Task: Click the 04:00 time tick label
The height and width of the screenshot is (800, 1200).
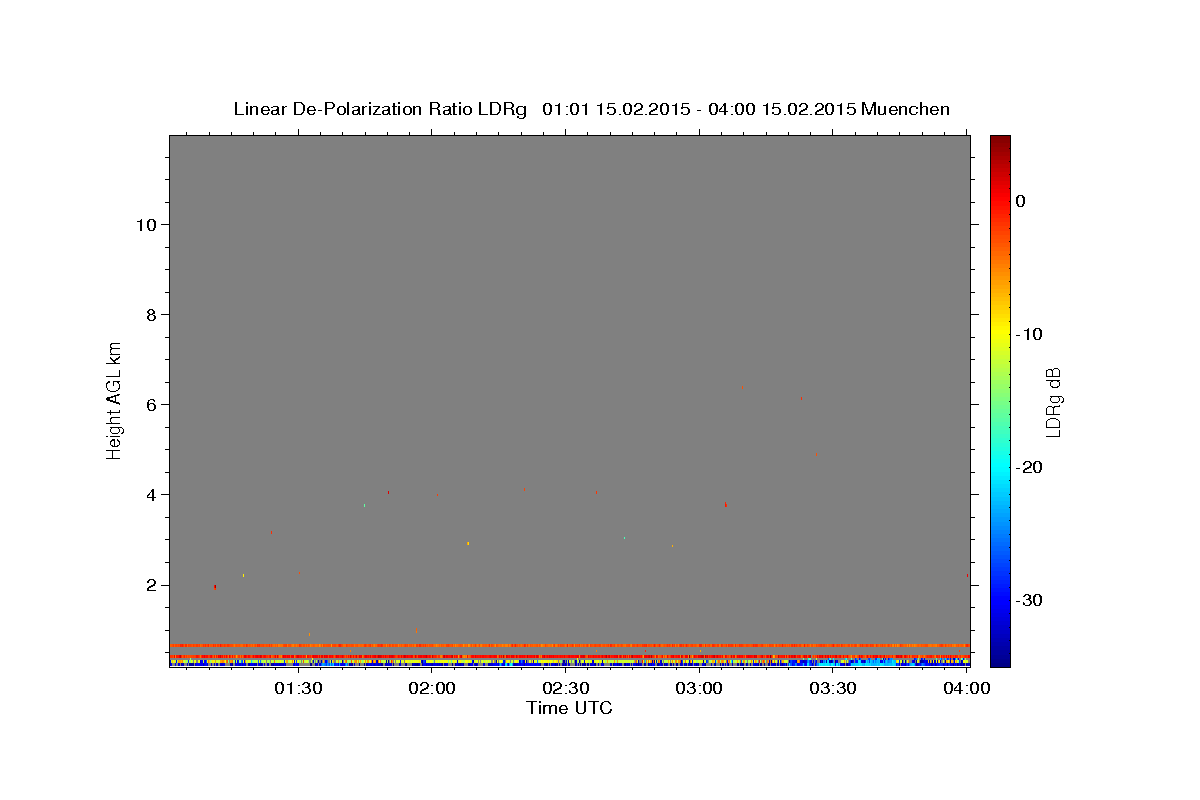Action: (966, 688)
